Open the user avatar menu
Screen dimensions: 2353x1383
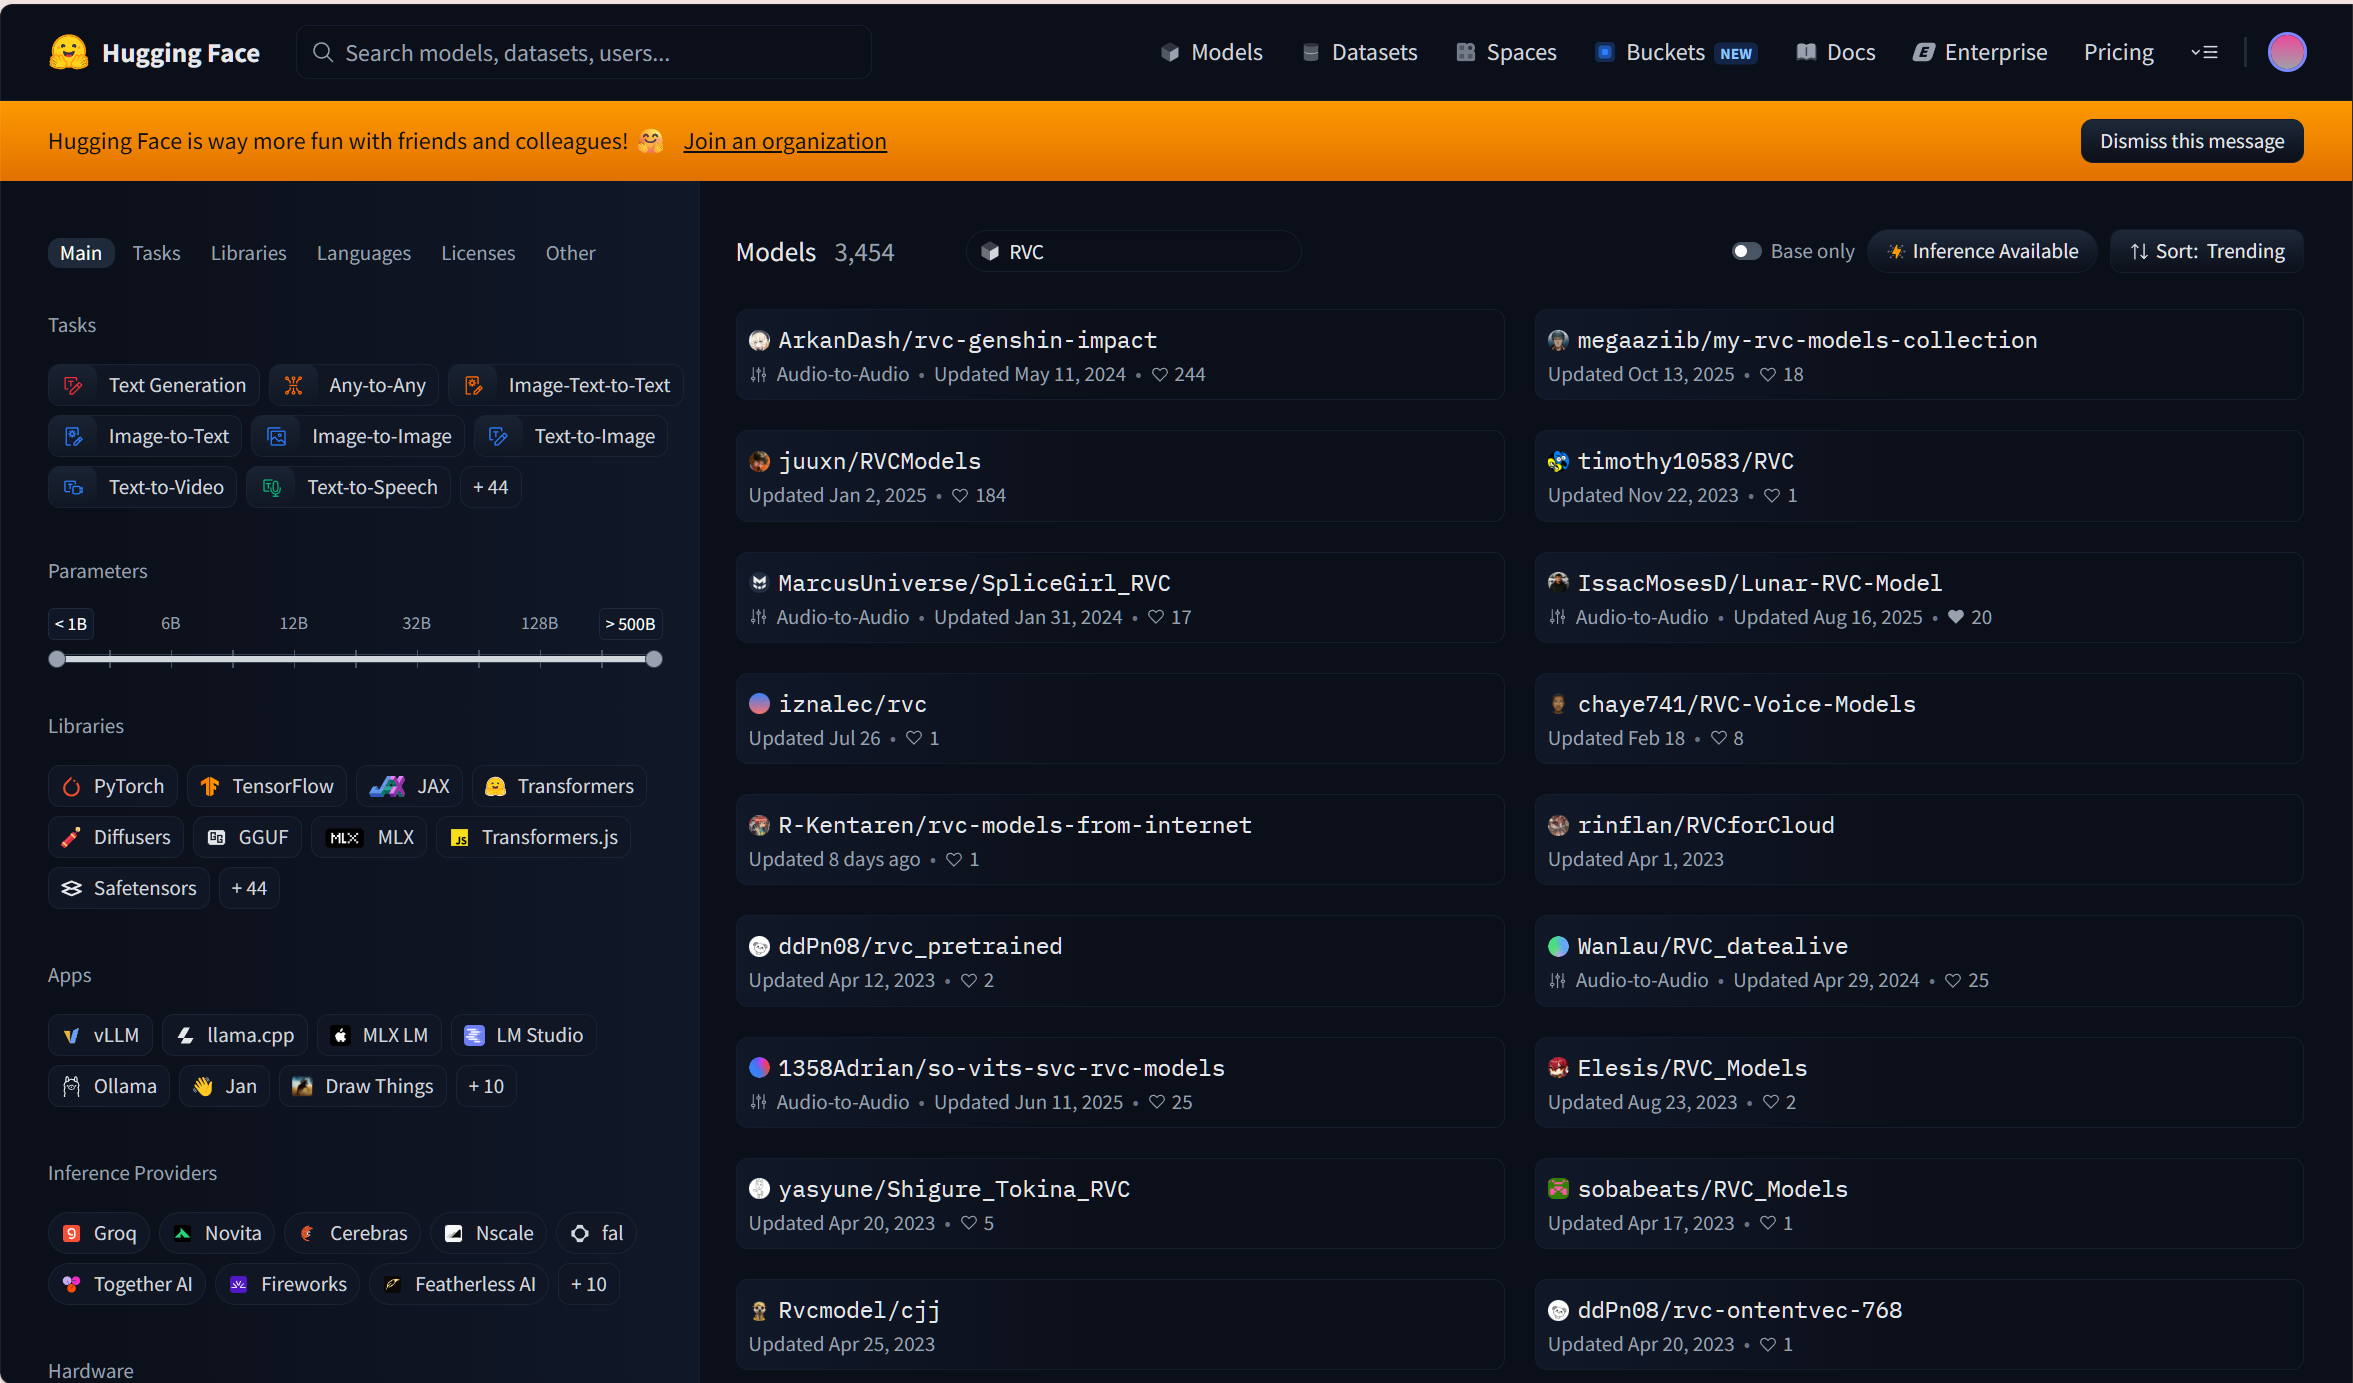[2286, 52]
